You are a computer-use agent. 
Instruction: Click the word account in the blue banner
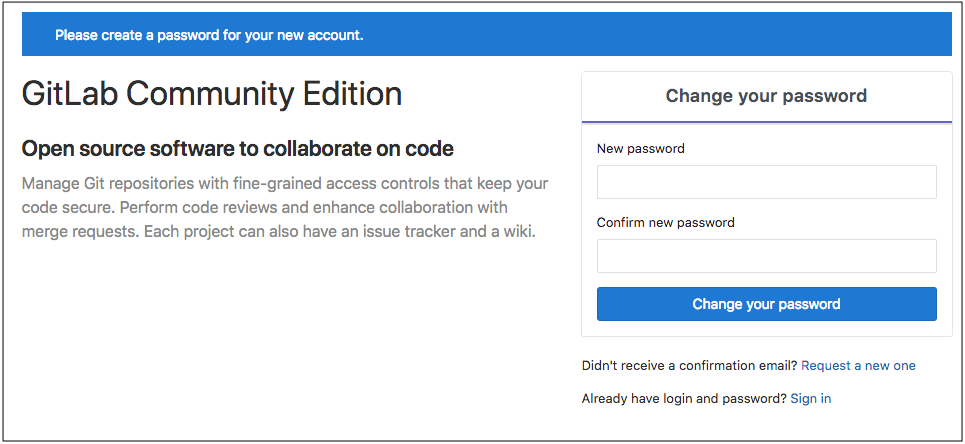point(338,35)
